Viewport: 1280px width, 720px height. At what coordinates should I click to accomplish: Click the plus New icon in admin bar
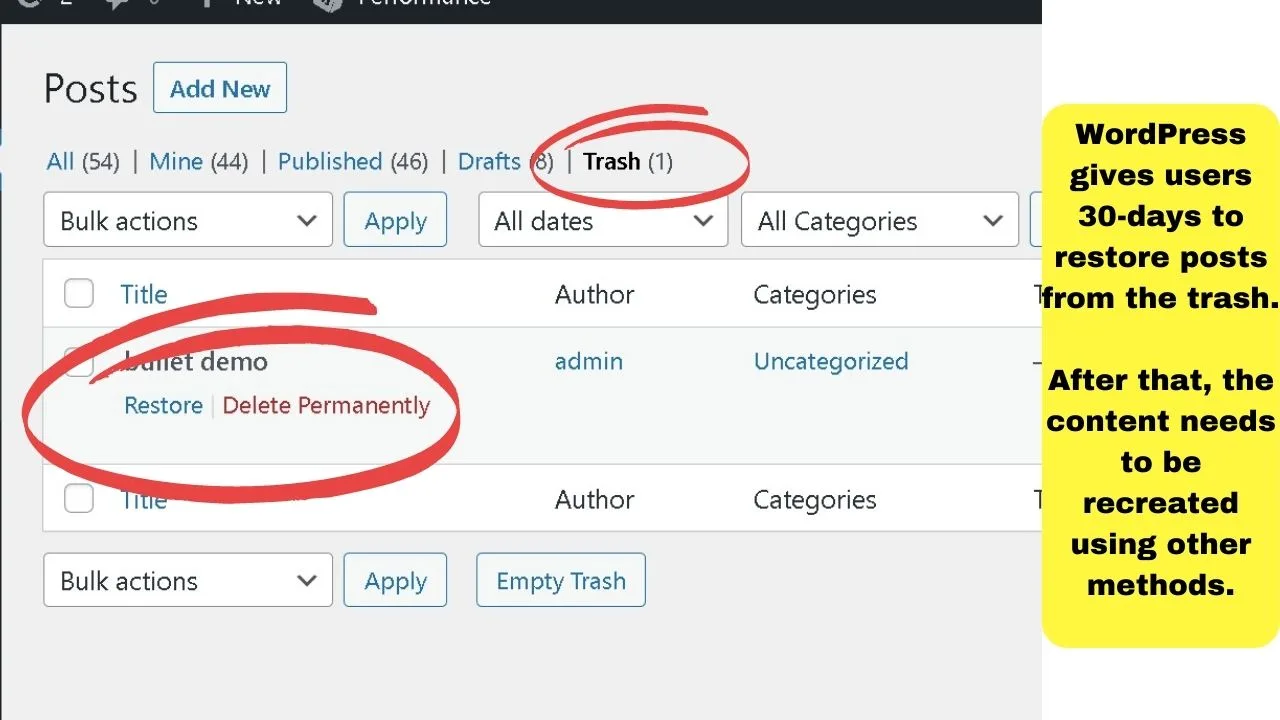click(x=207, y=3)
